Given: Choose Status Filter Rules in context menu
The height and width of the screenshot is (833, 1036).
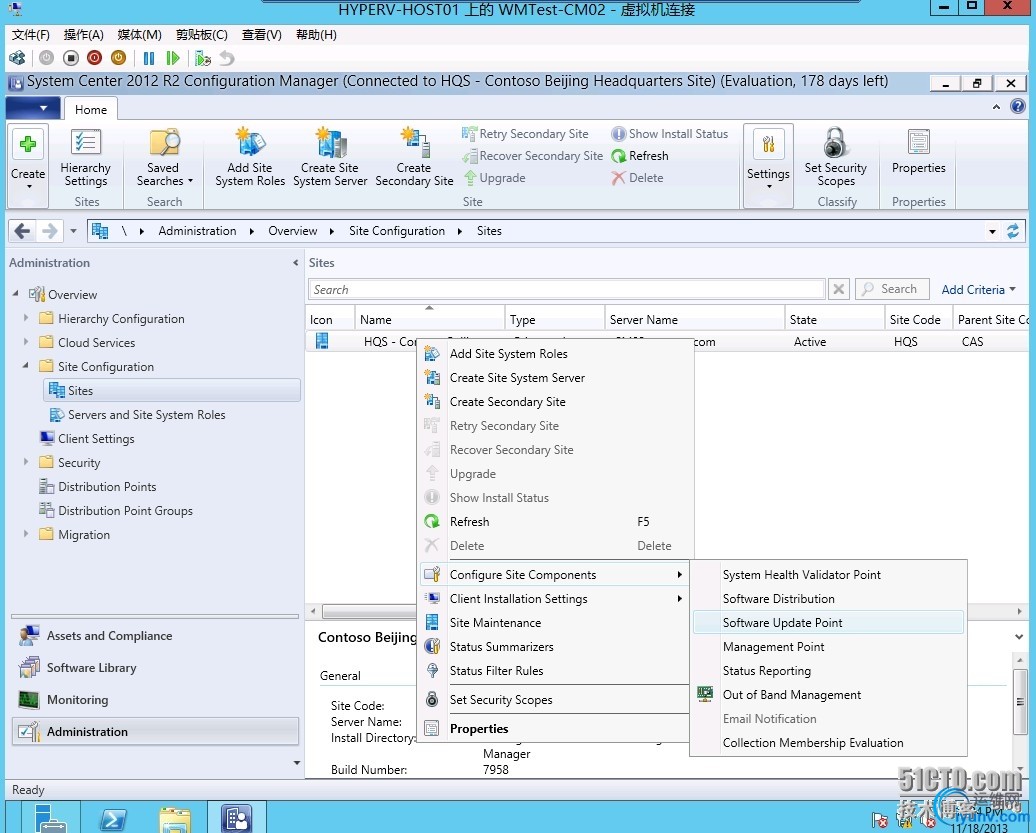Looking at the screenshot, I should click(556, 670).
